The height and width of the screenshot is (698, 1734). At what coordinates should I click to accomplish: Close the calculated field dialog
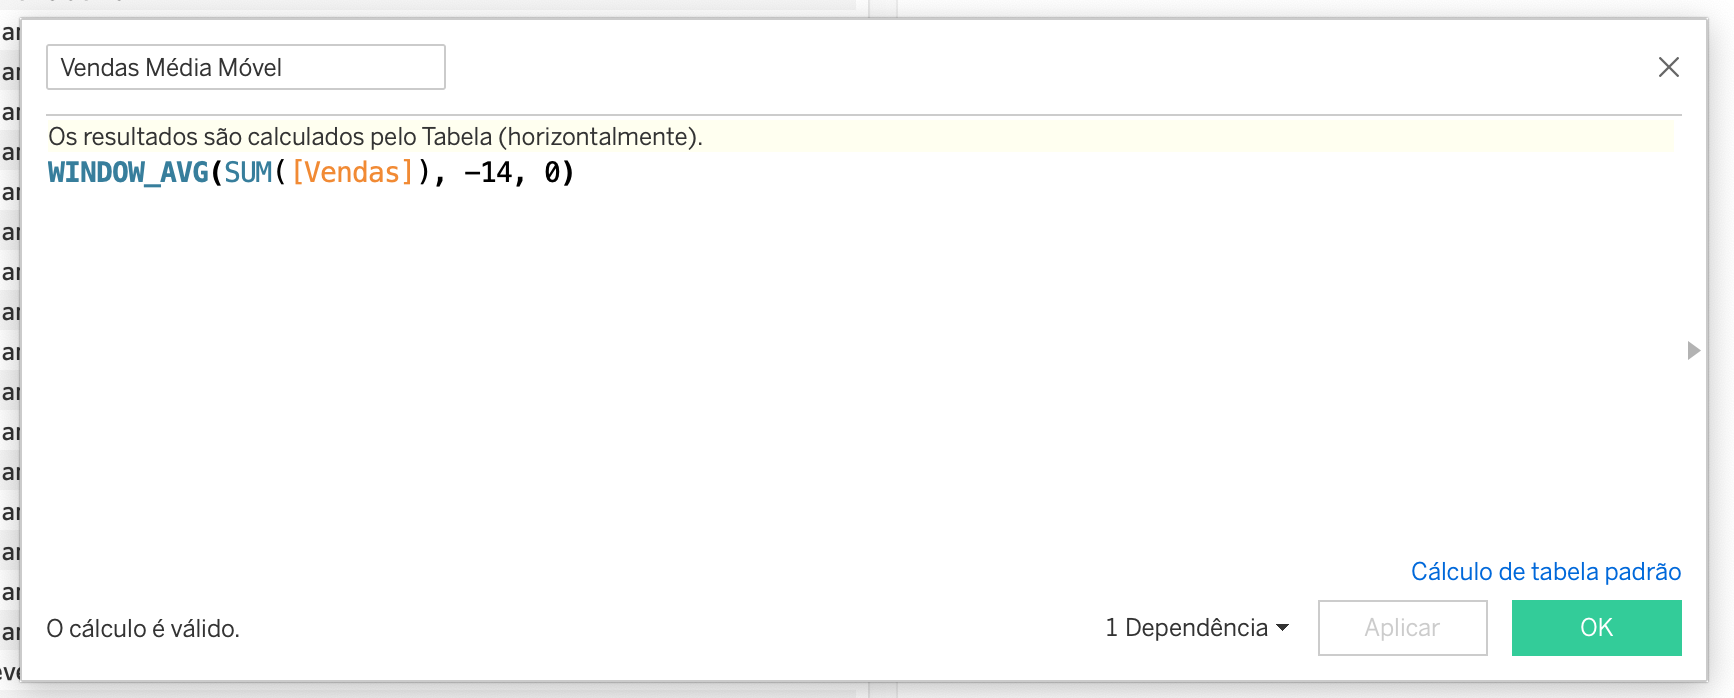coord(1668,67)
